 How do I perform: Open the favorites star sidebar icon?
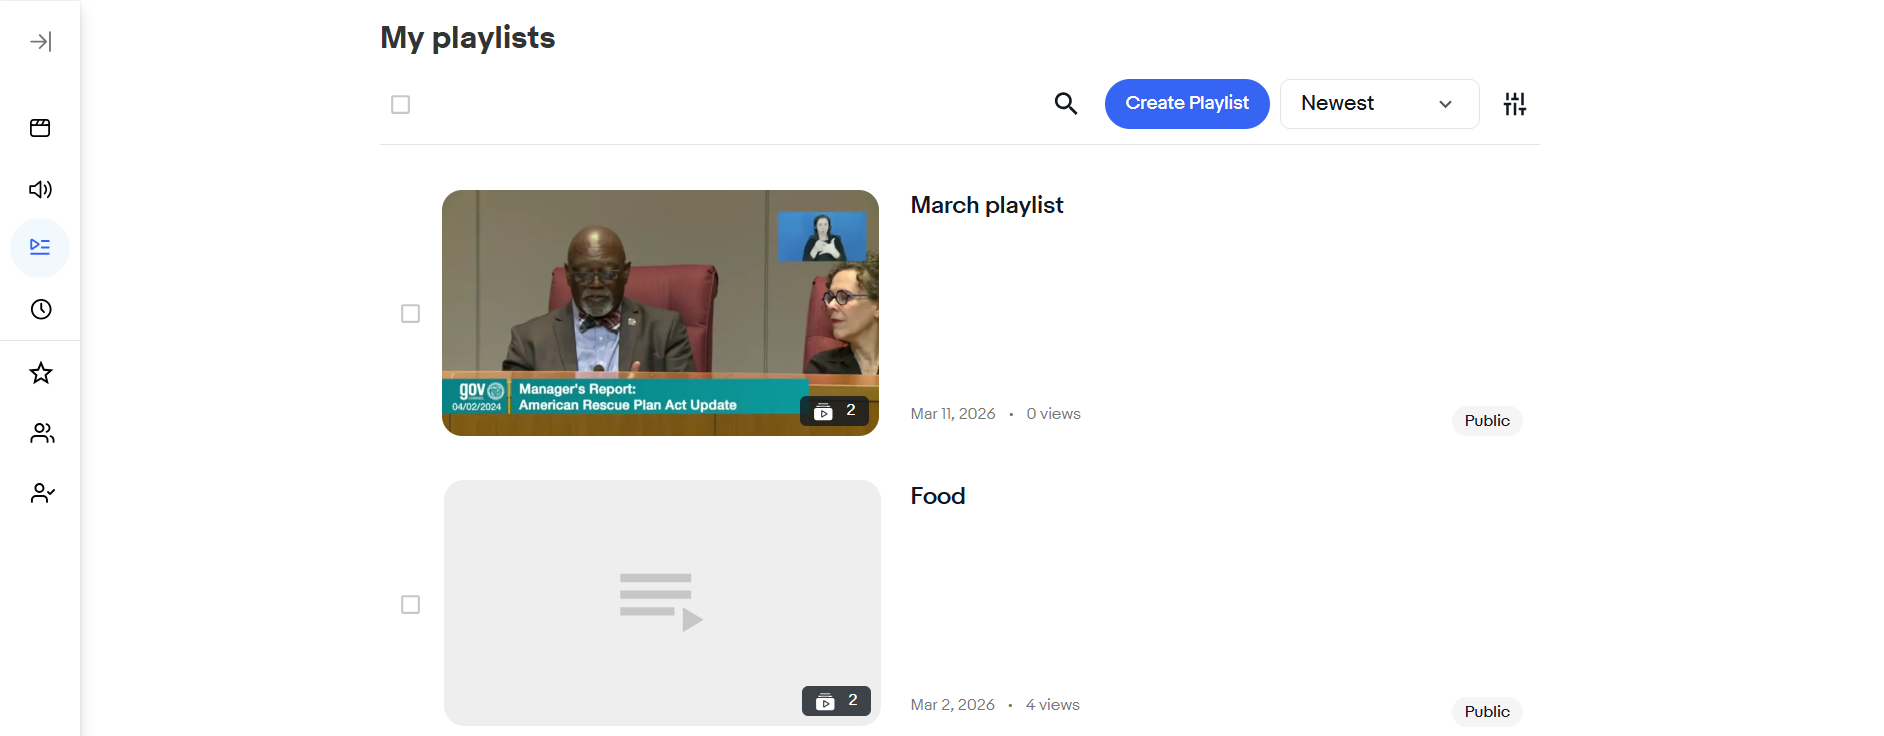(x=41, y=373)
